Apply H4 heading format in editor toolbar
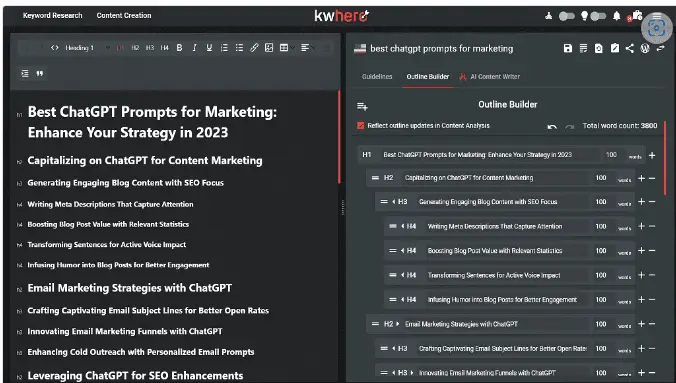The width and height of the screenshot is (676, 383). [x=164, y=48]
